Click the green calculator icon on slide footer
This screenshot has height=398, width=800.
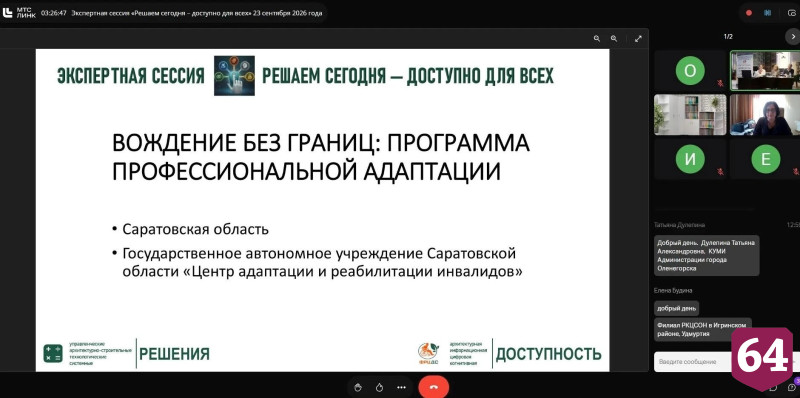(53, 354)
